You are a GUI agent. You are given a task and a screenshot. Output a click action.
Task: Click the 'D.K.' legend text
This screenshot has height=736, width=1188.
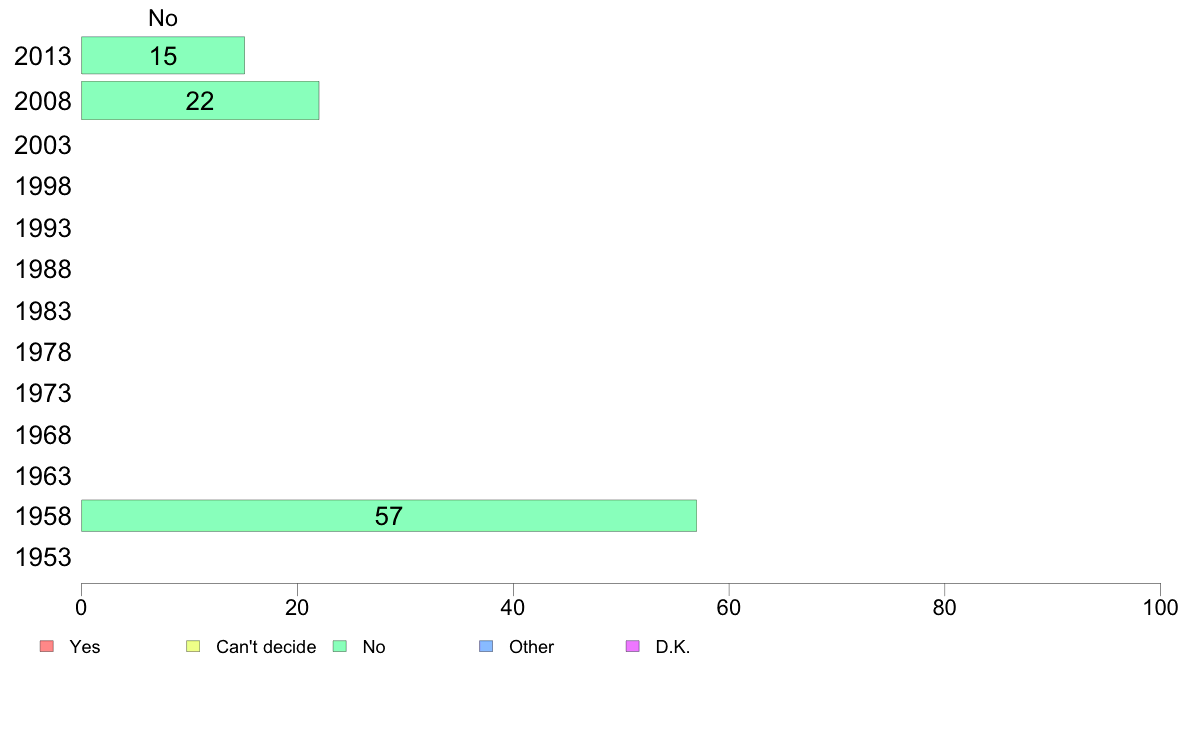pos(673,647)
